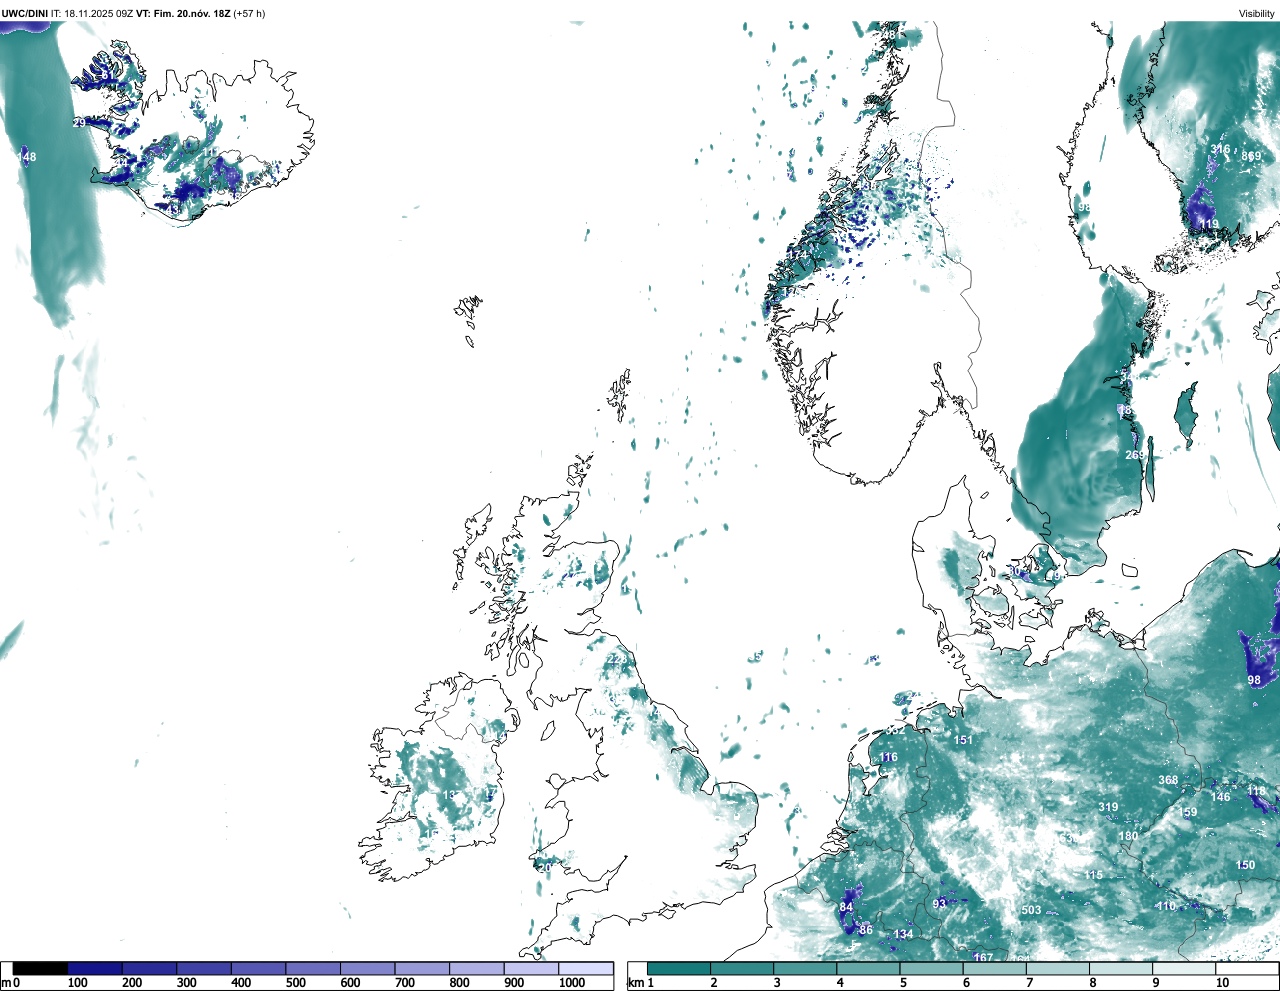Click the "86" visibility value on the map
The height and width of the screenshot is (991, 1280).
tap(866, 931)
